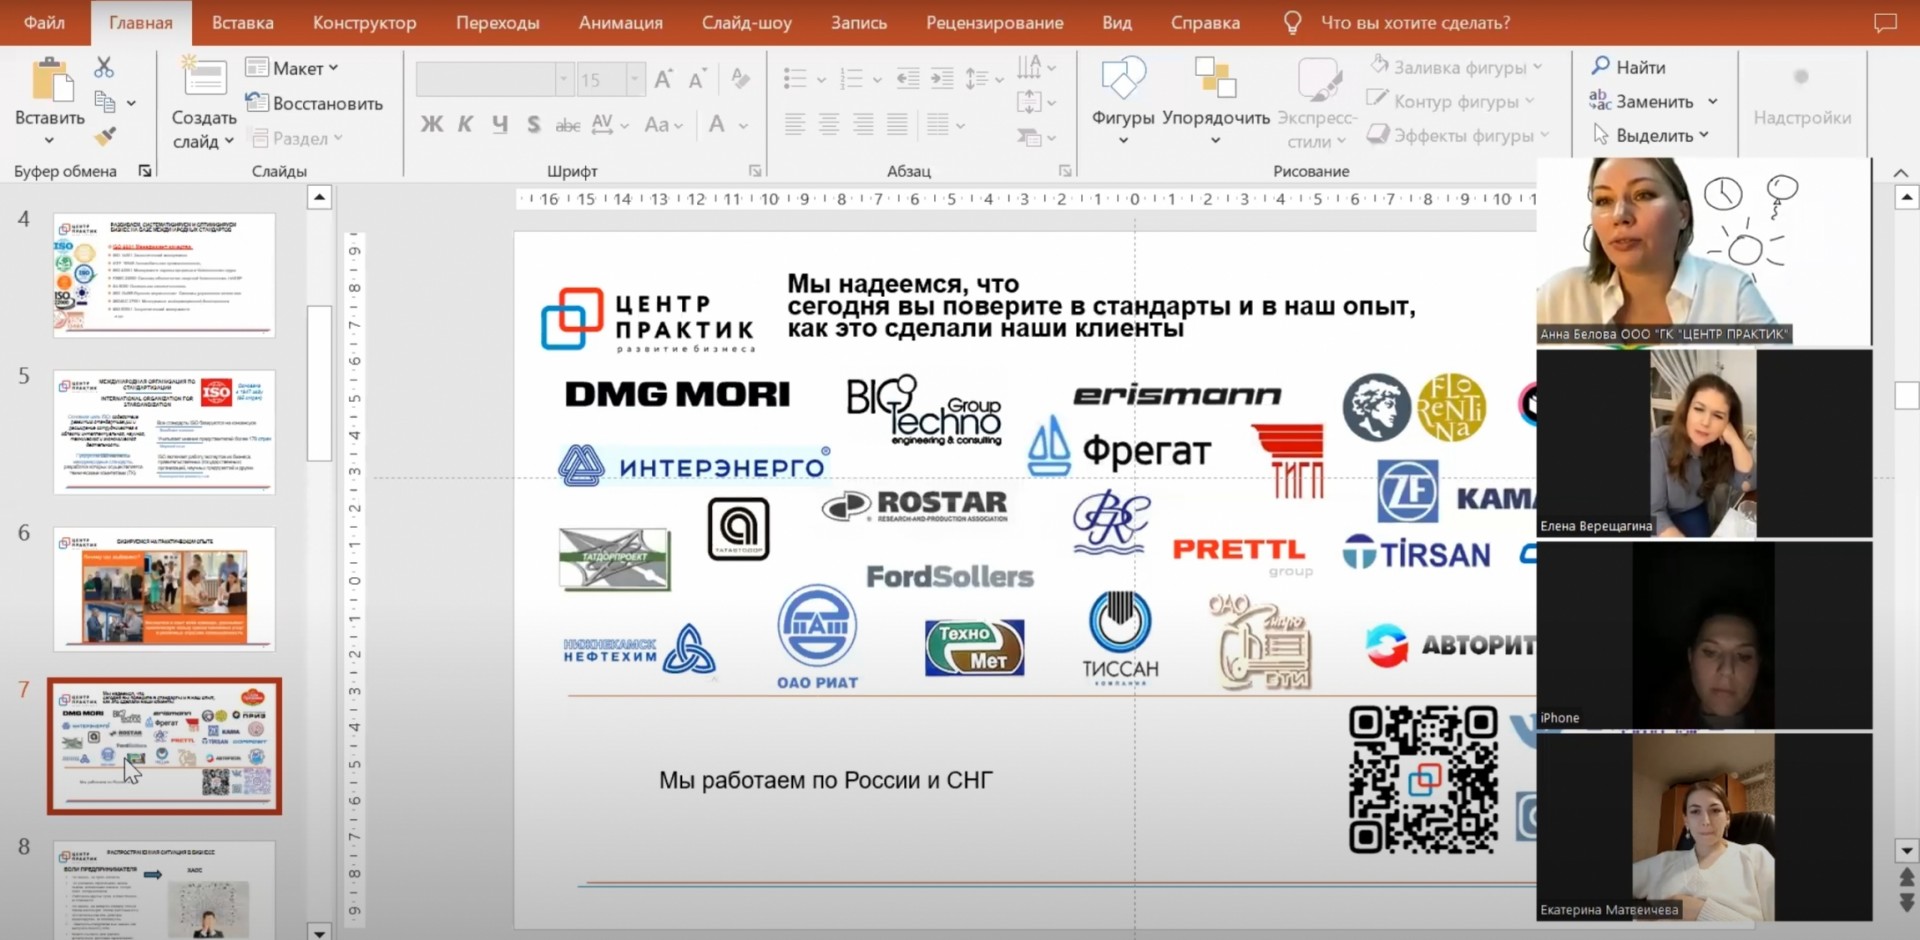Justify text alignment
The image size is (1920, 940).
pyautogui.click(x=897, y=125)
